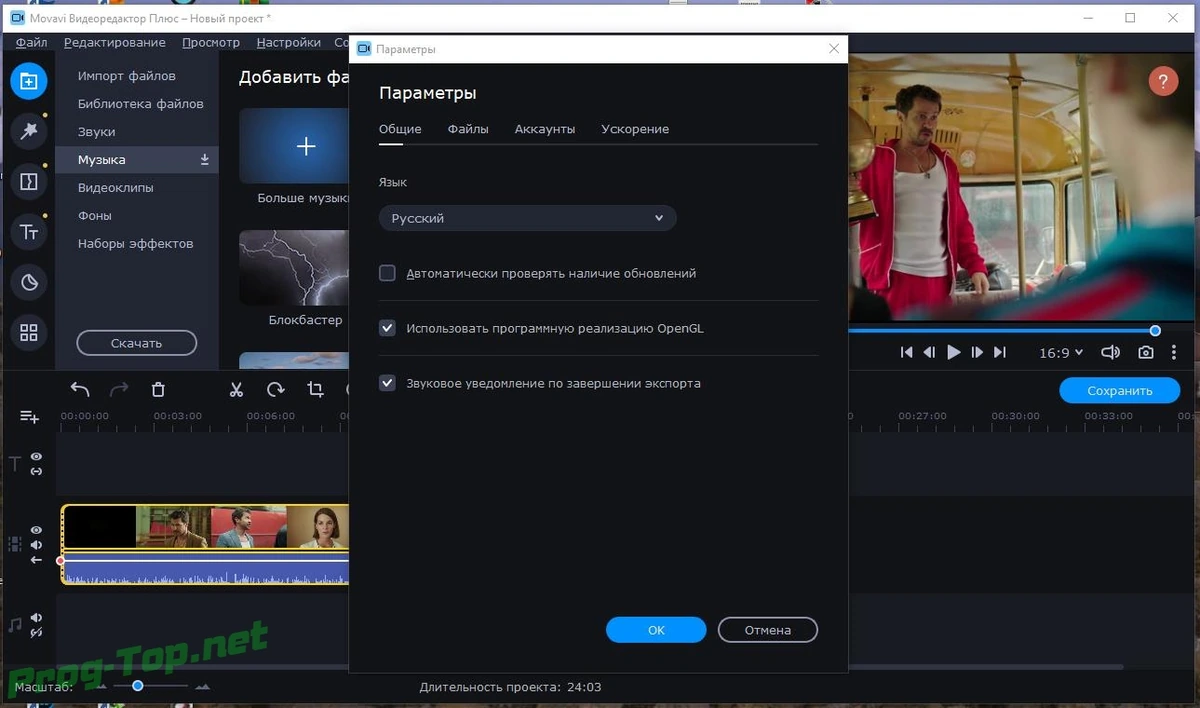Open the 16:9 aspect ratio dropdown
The image size is (1200, 708).
(x=1061, y=353)
